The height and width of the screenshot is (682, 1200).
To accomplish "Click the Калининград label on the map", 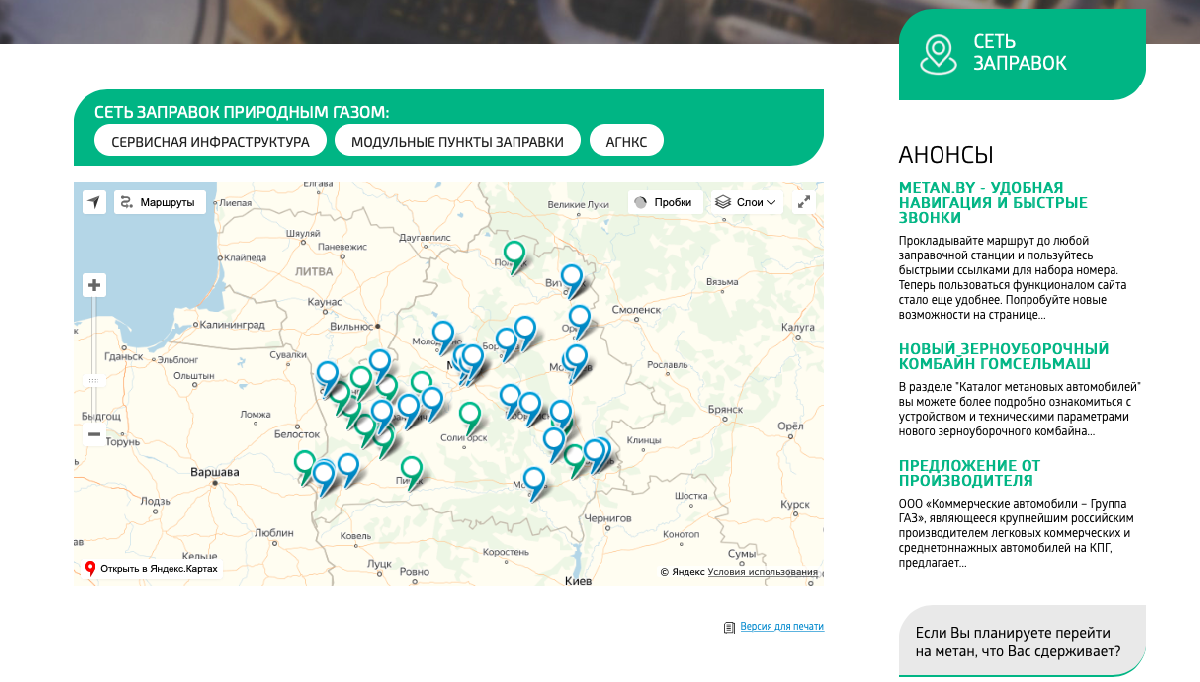I will click(x=232, y=325).
